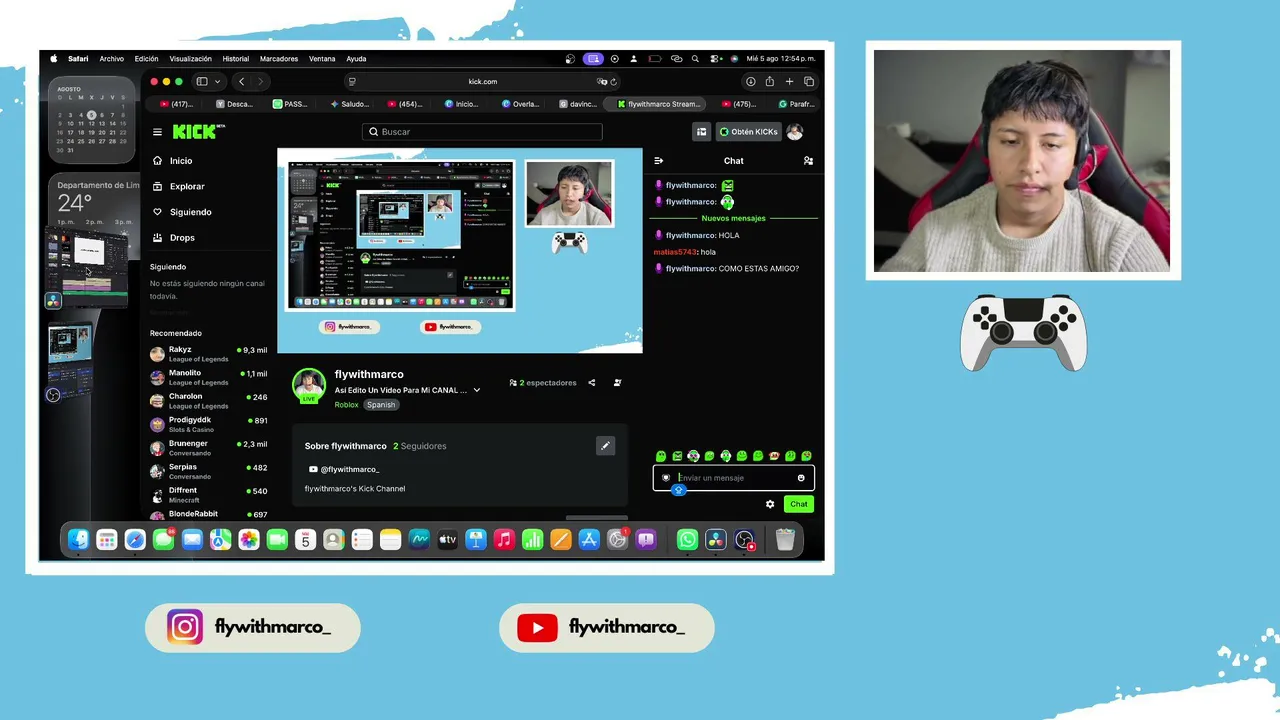The width and height of the screenshot is (1280, 720).
Task: Open a new Safari tab with plus
Action: (789, 82)
